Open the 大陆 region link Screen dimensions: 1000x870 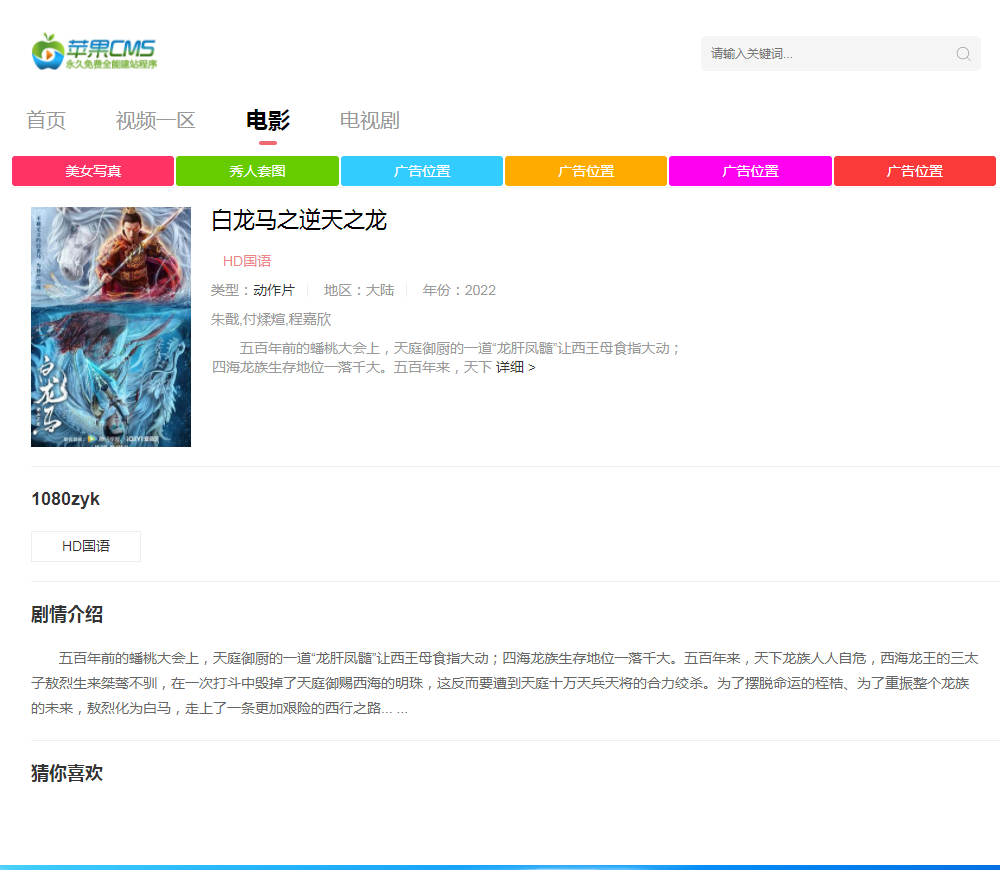[x=379, y=290]
